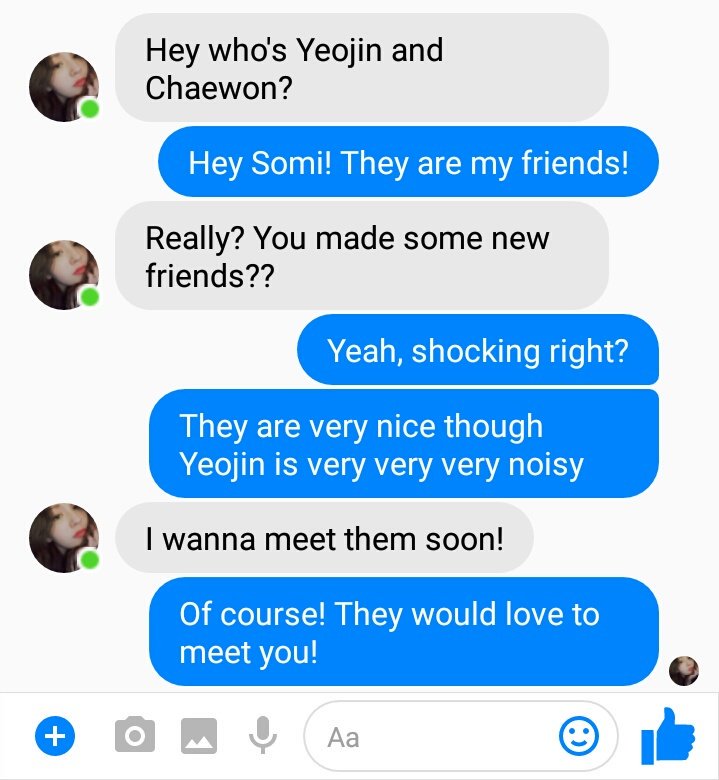Click the avatar next to 'Really? You made some new friends??'
This screenshot has width=719, height=780.
pos(64,275)
